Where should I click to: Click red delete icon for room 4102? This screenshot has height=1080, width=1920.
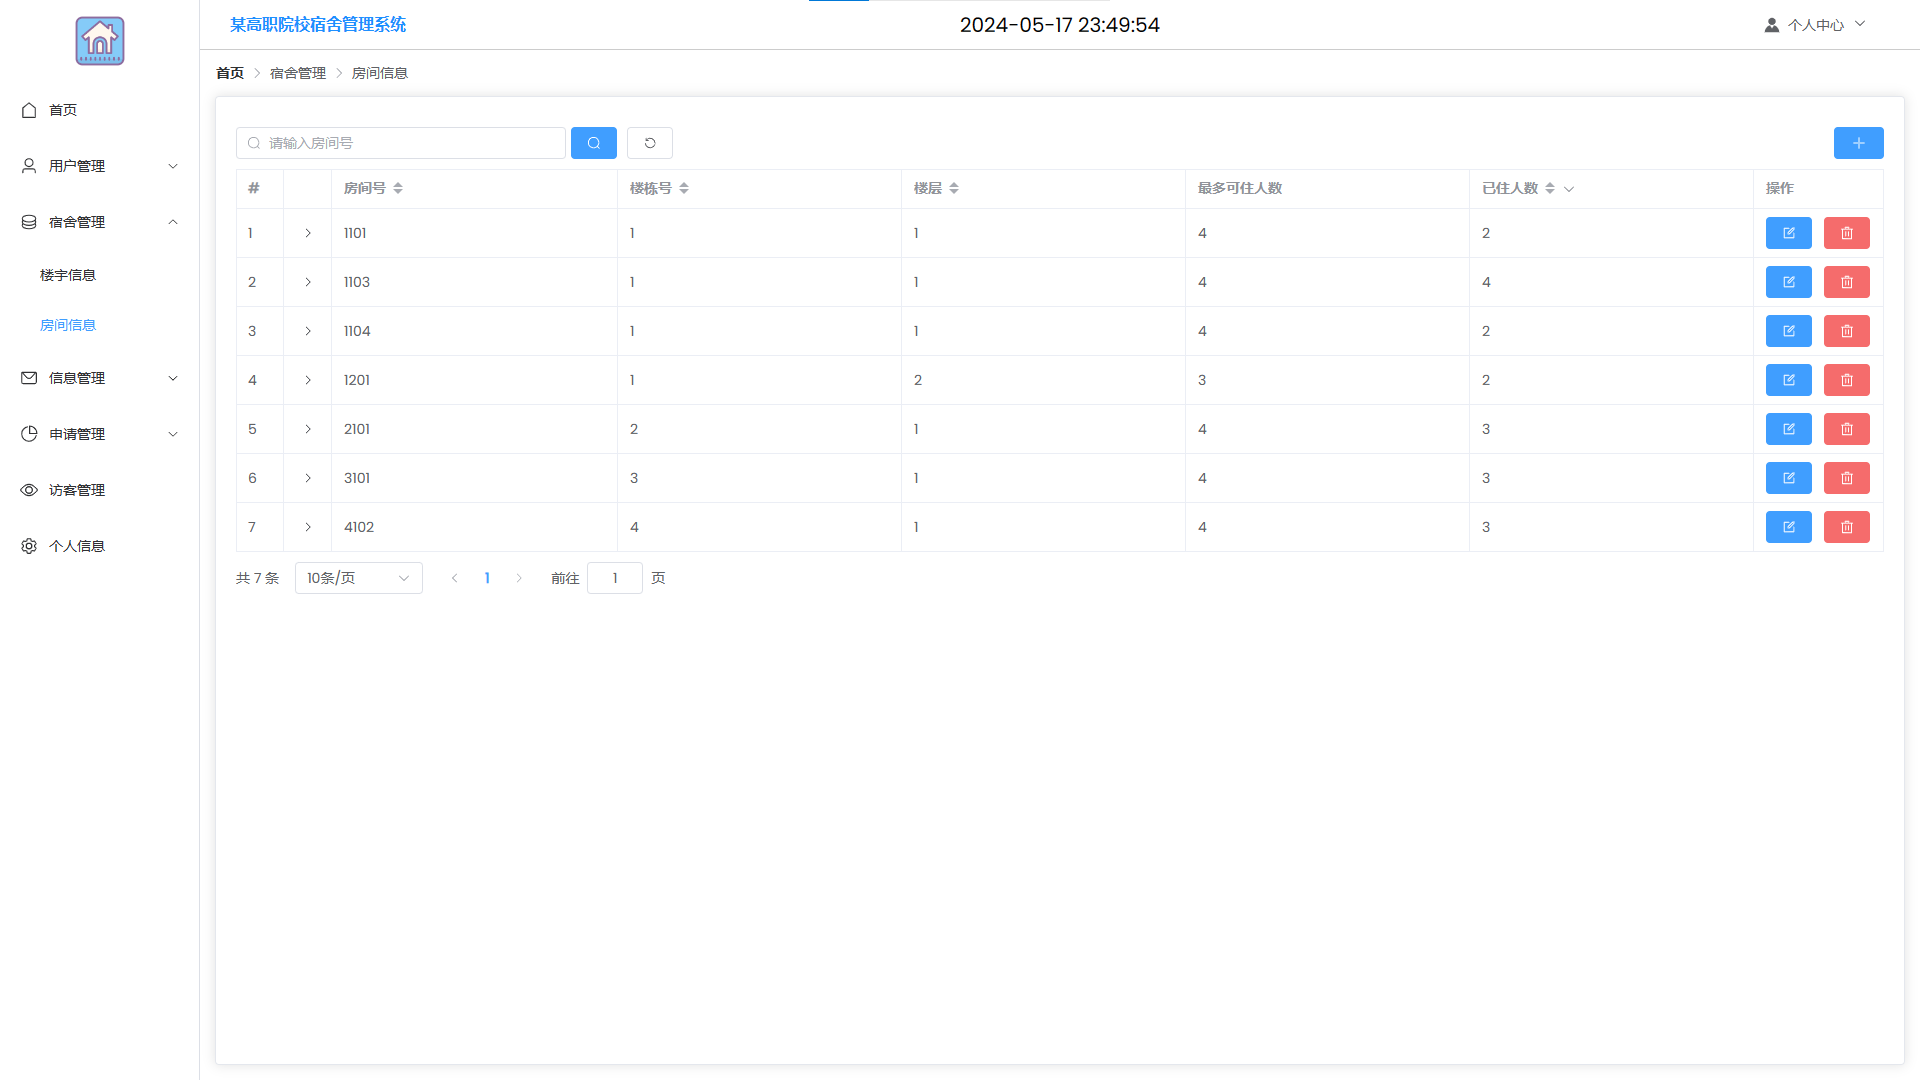[x=1846, y=527]
